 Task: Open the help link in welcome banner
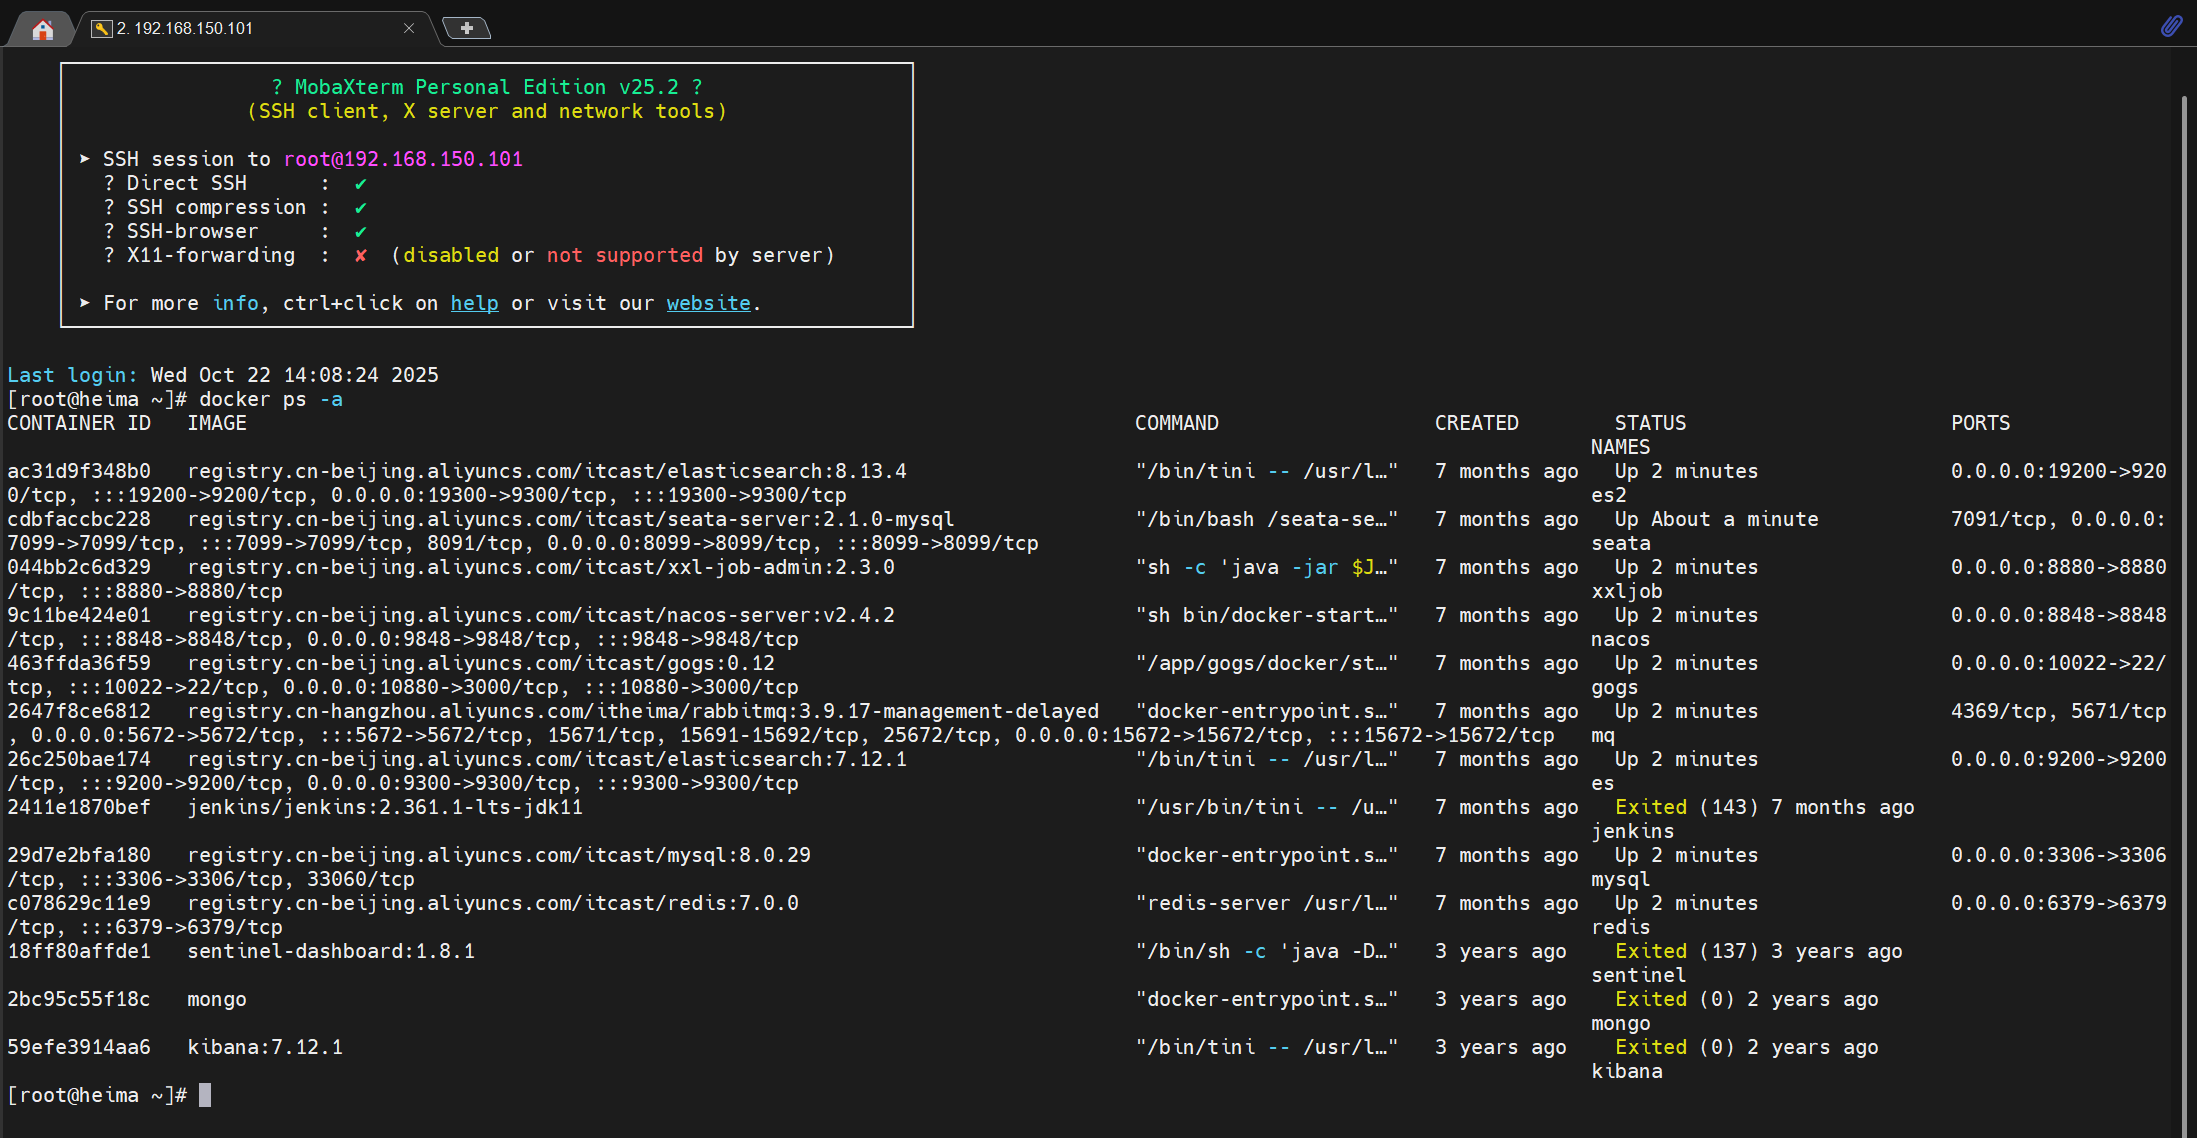click(x=474, y=303)
